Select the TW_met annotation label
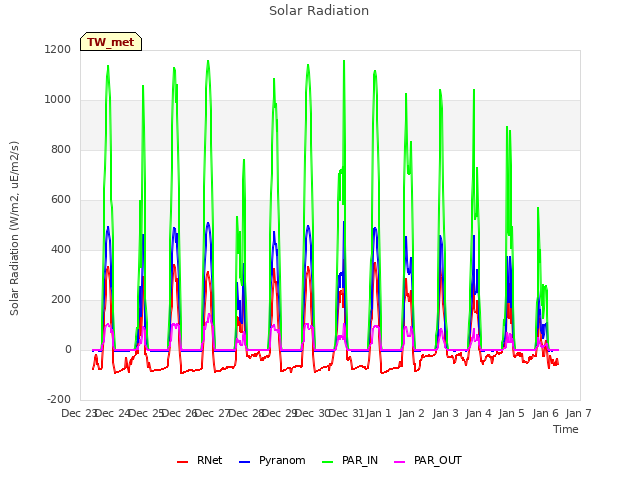 (x=111, y=42)
